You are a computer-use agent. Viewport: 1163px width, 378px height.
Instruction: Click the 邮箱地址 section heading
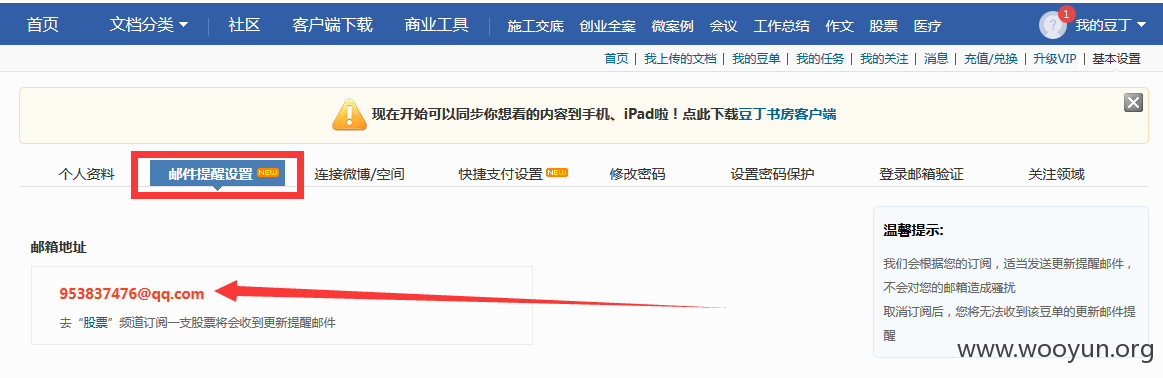tap(59, 248)
